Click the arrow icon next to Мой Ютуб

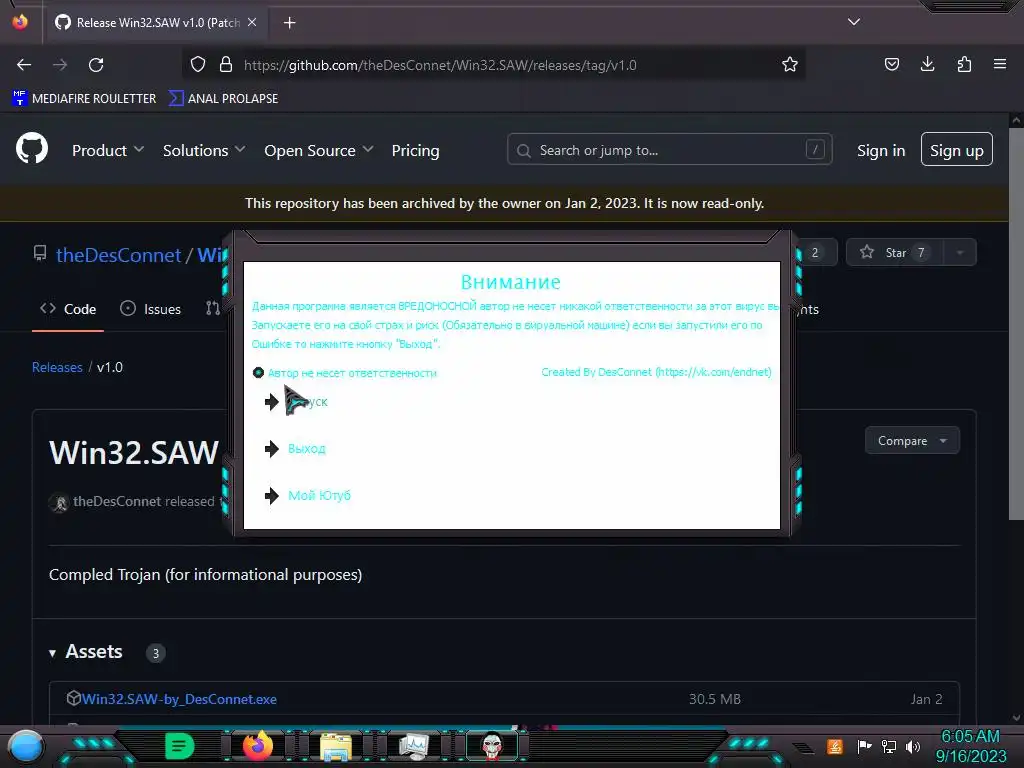[272, 496]
